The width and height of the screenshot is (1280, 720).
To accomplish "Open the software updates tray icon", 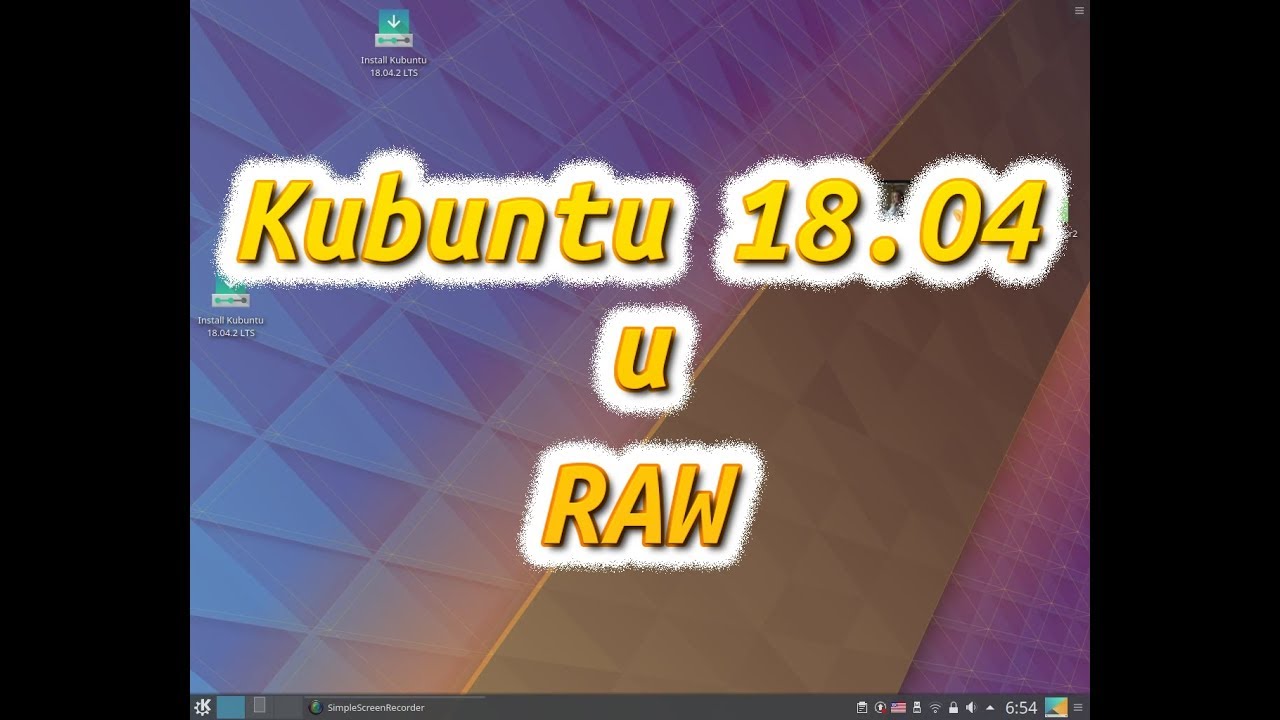I will (x=880, y=707).
